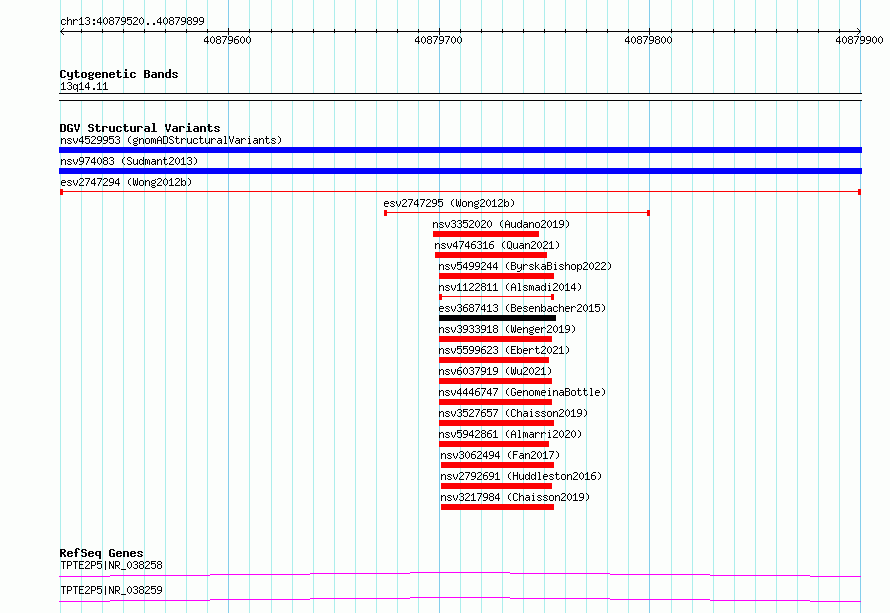Click the chr13:40879520..40879899 region label
Image resolution: width=890 pixels, height=613 pixels.
(x=132, y=21)
